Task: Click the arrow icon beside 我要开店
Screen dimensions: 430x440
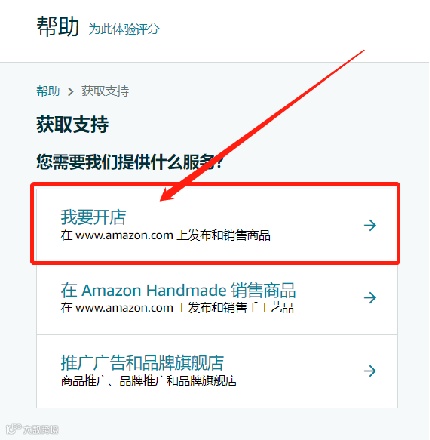Action: [370, 225]
